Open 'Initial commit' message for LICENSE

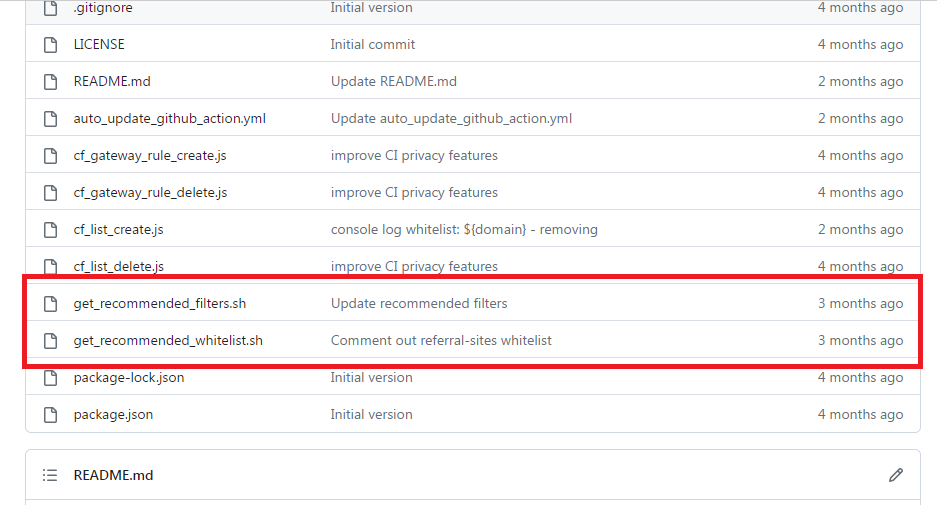372,44
